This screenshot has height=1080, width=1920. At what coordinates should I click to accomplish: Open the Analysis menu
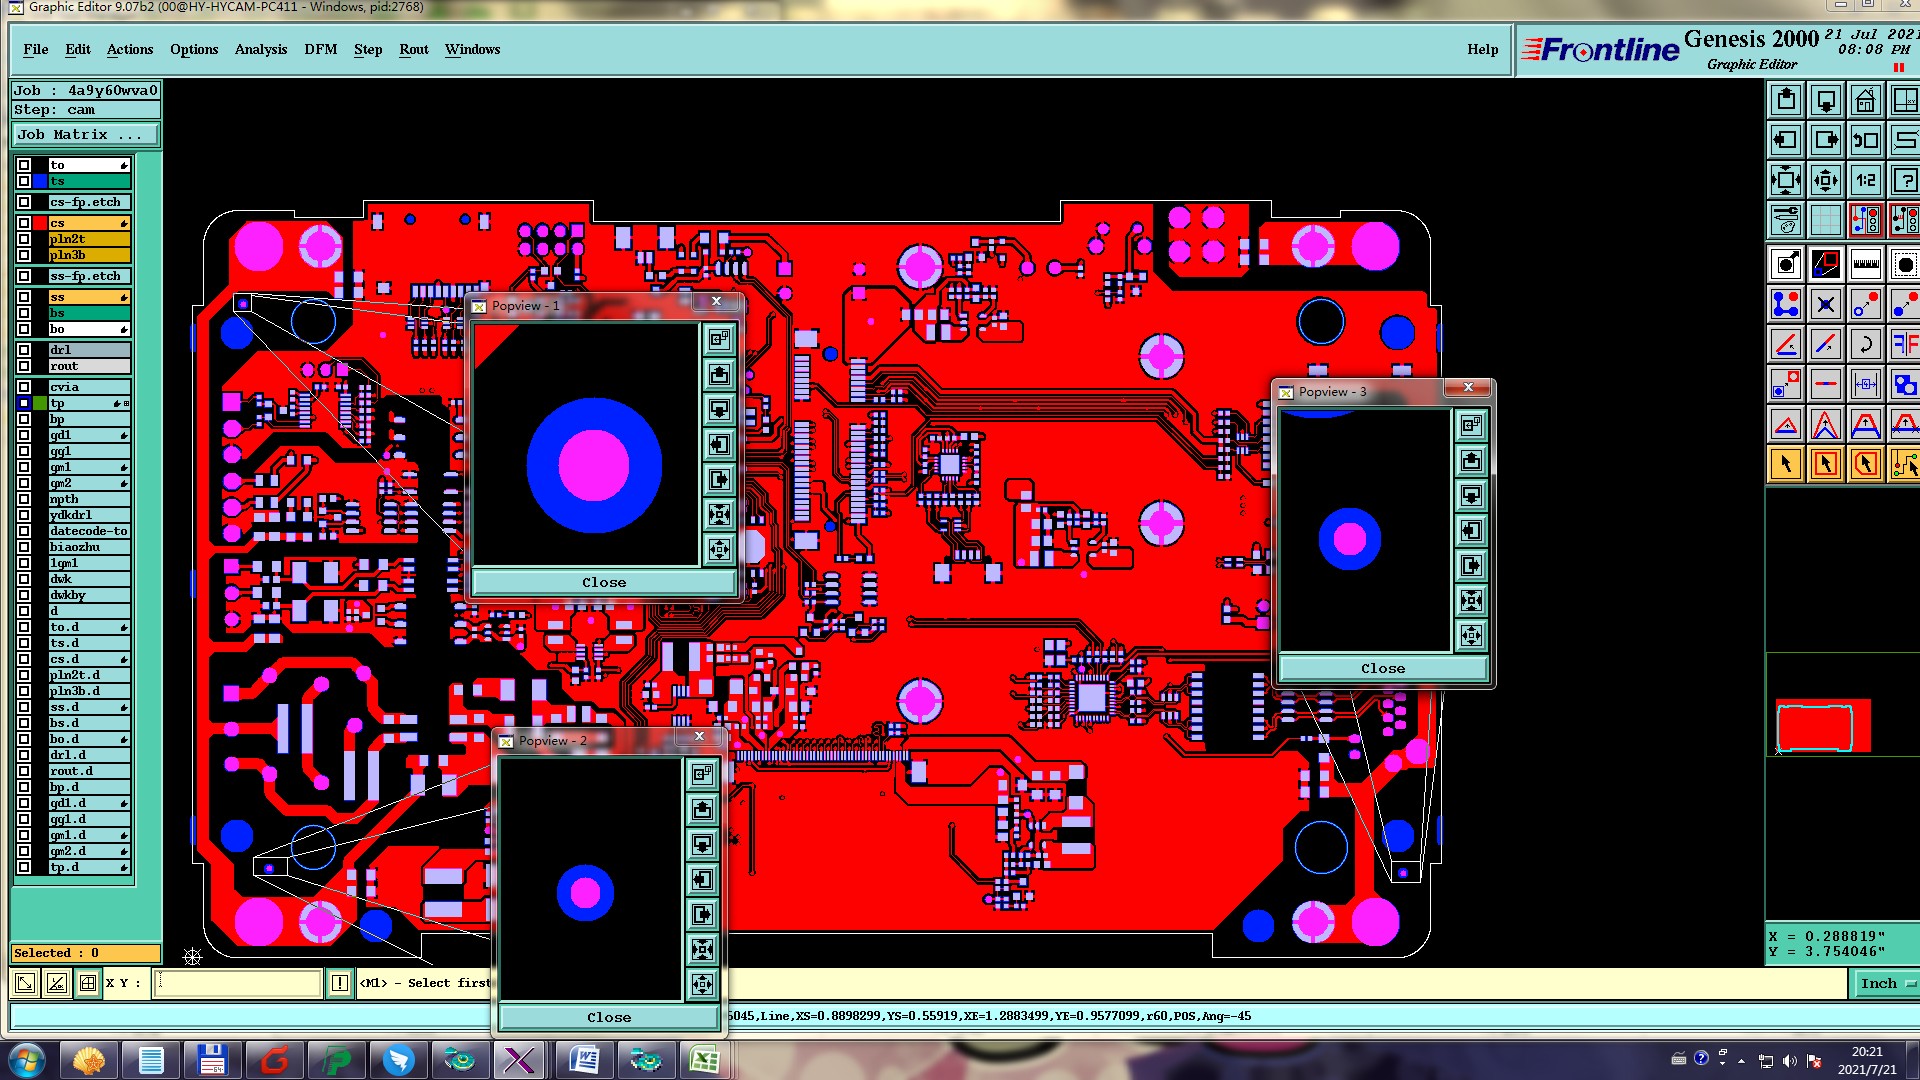point(260,49)
